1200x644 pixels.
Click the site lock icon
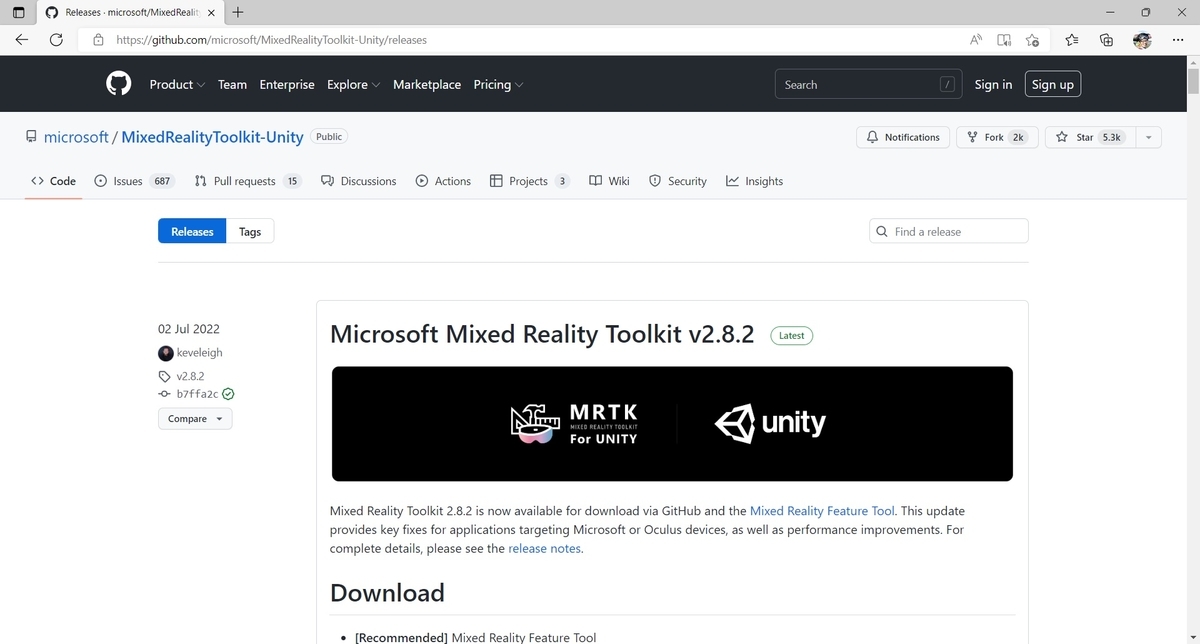pos(98,40)
